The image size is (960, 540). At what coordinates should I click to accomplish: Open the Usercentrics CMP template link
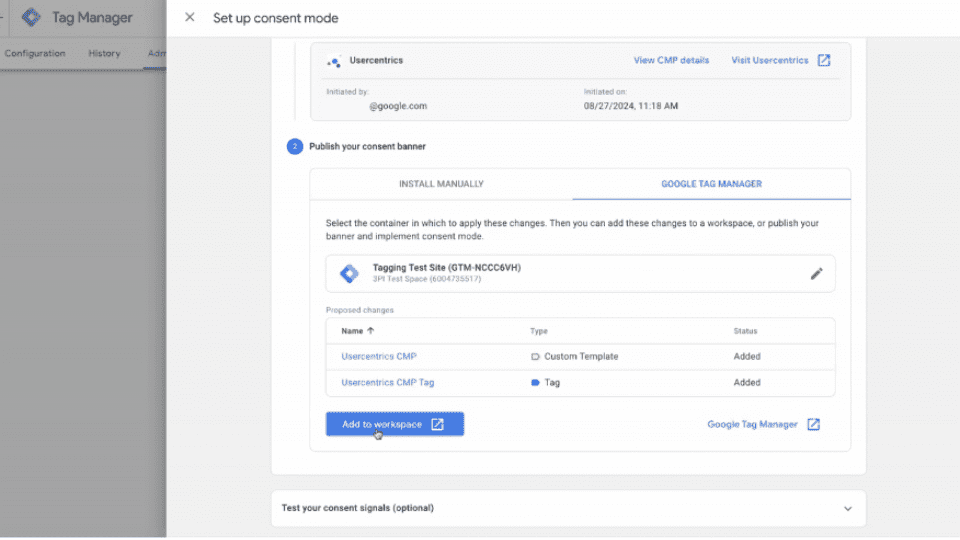coord(378,356)
